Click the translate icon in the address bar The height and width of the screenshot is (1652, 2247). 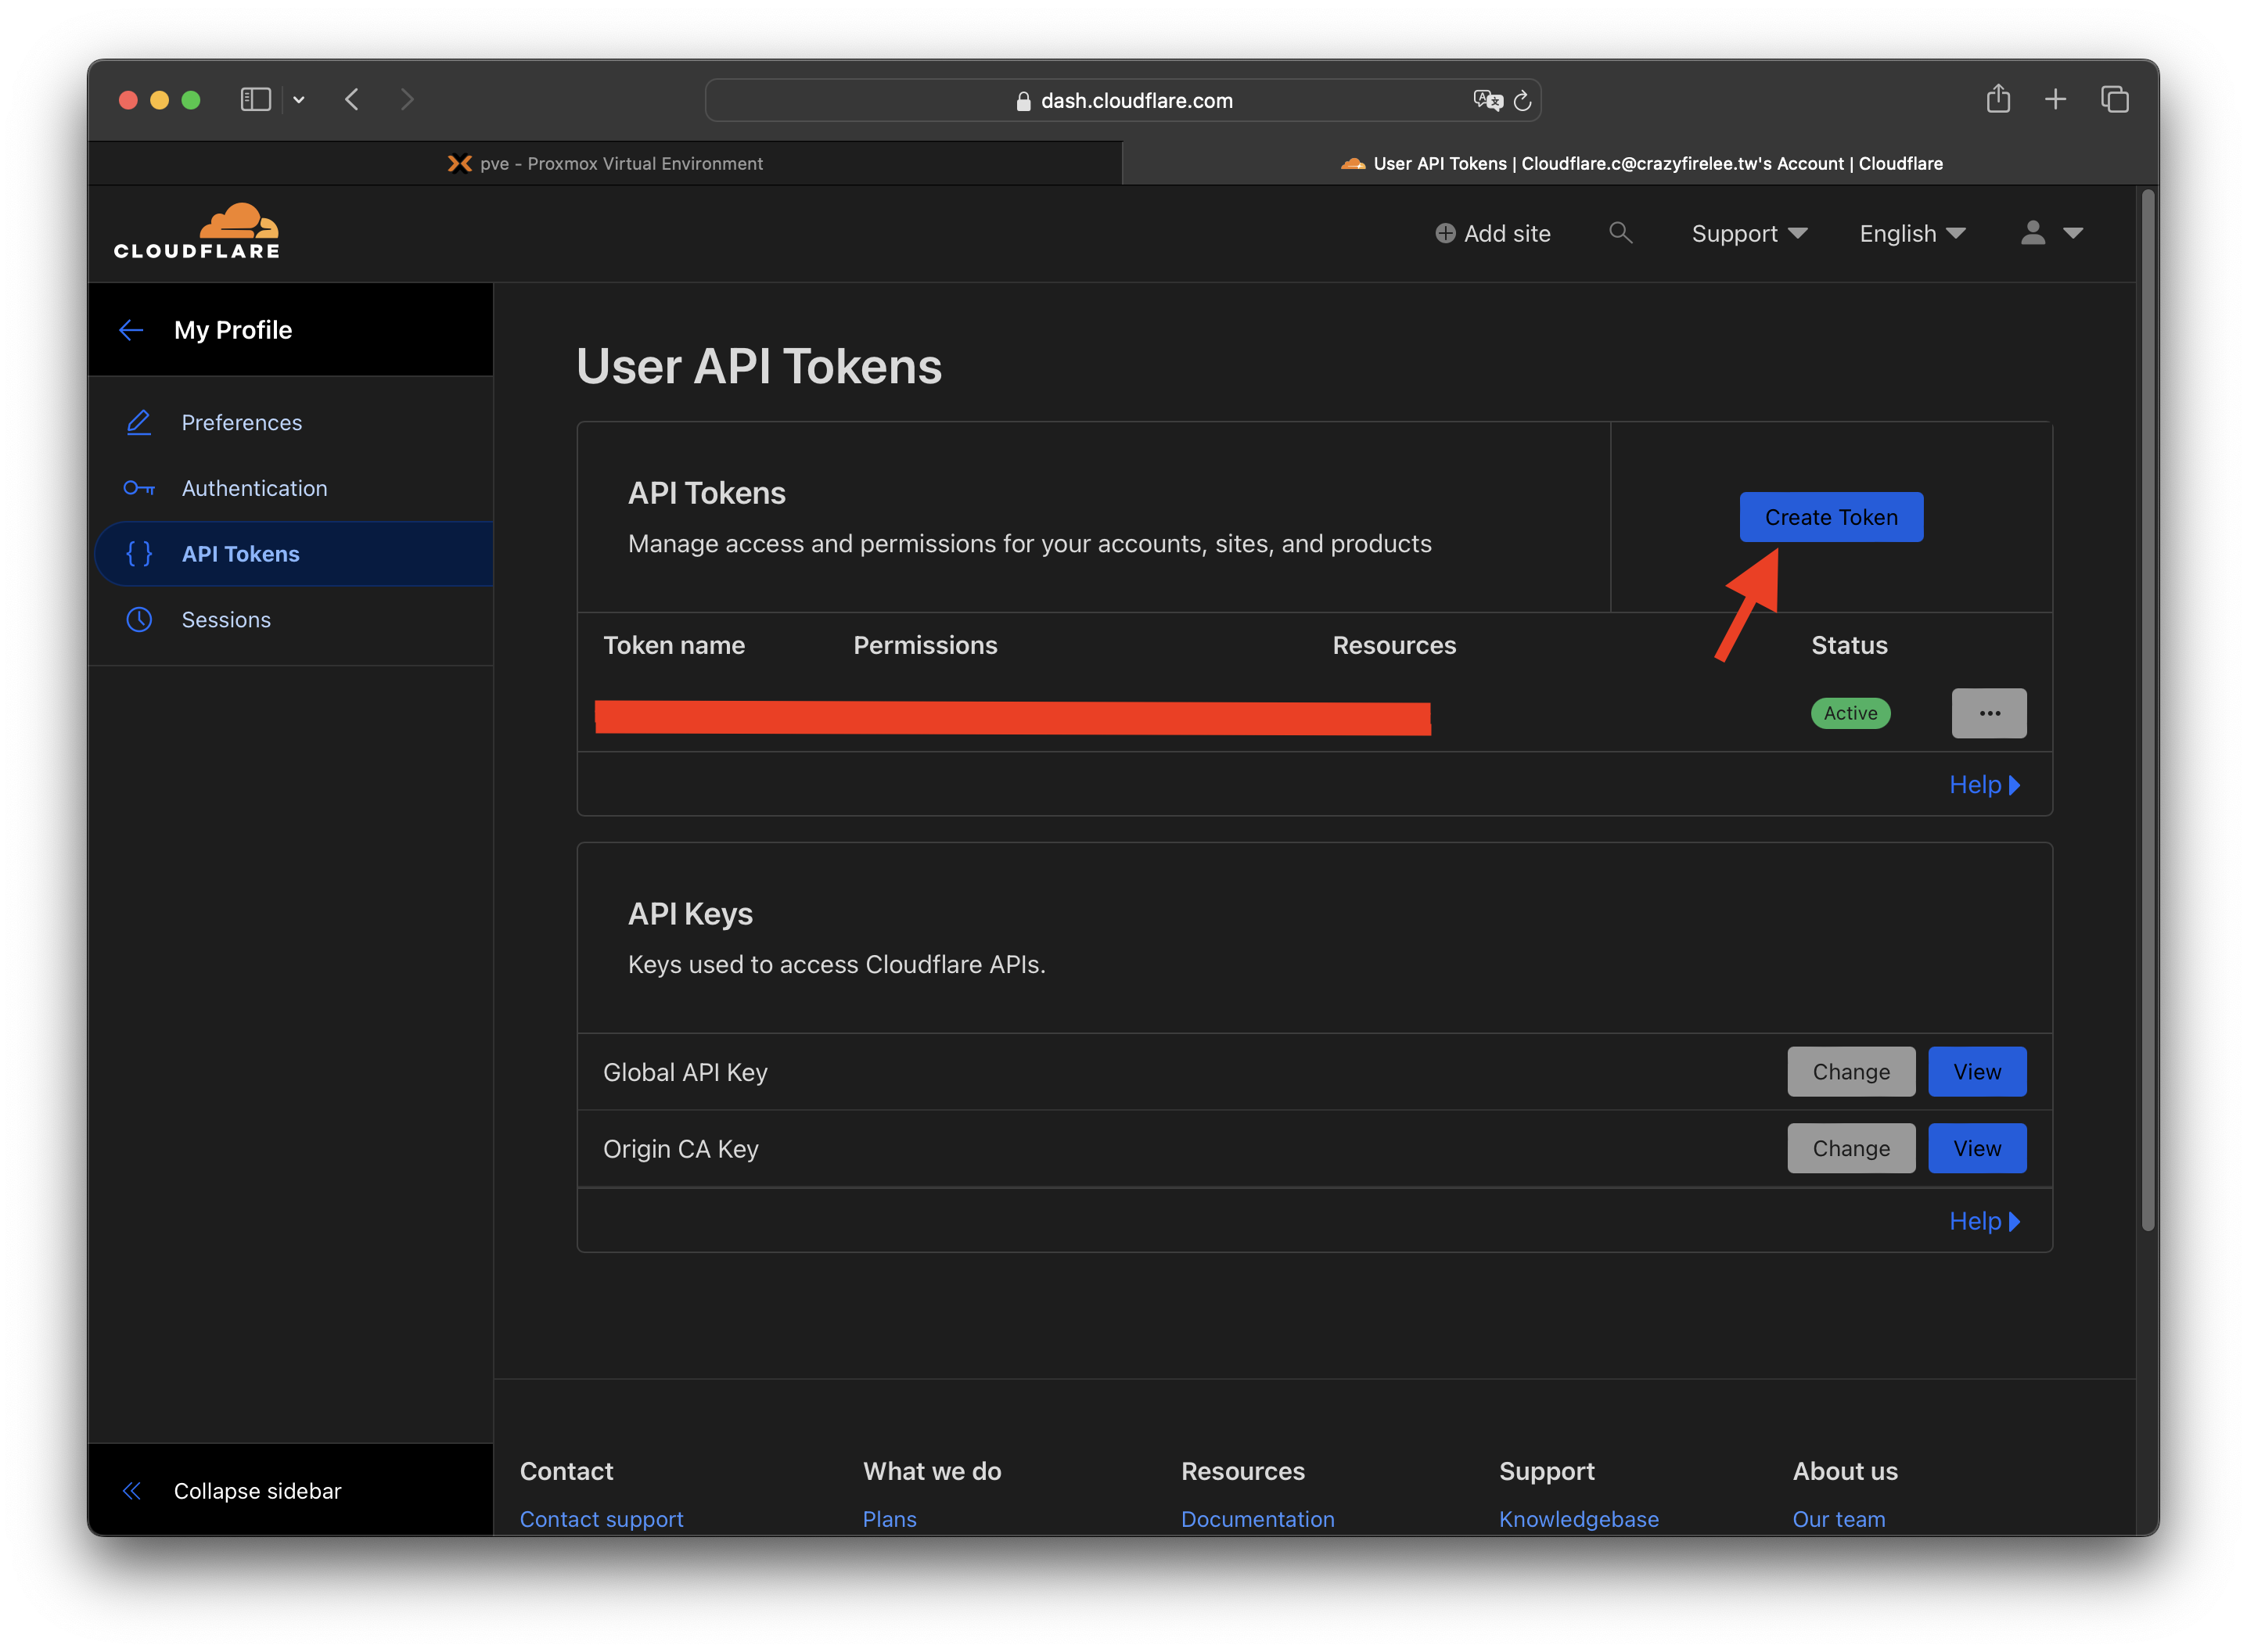(x=1487, y=100)
